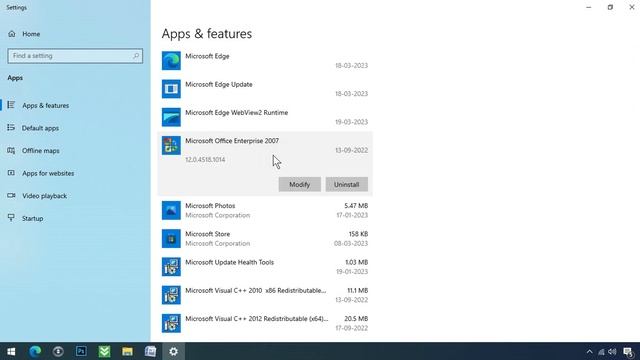
Task: Open the green arrow app on taskbar
Action: tap(104, 351)
